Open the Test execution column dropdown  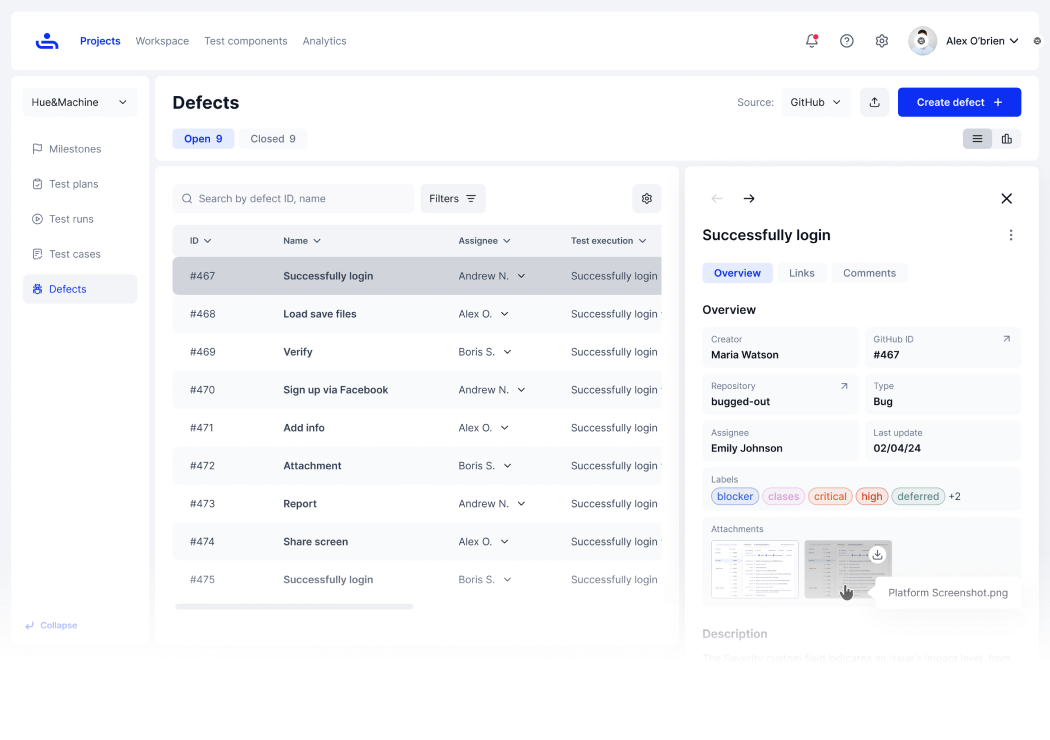pos(609,240)
